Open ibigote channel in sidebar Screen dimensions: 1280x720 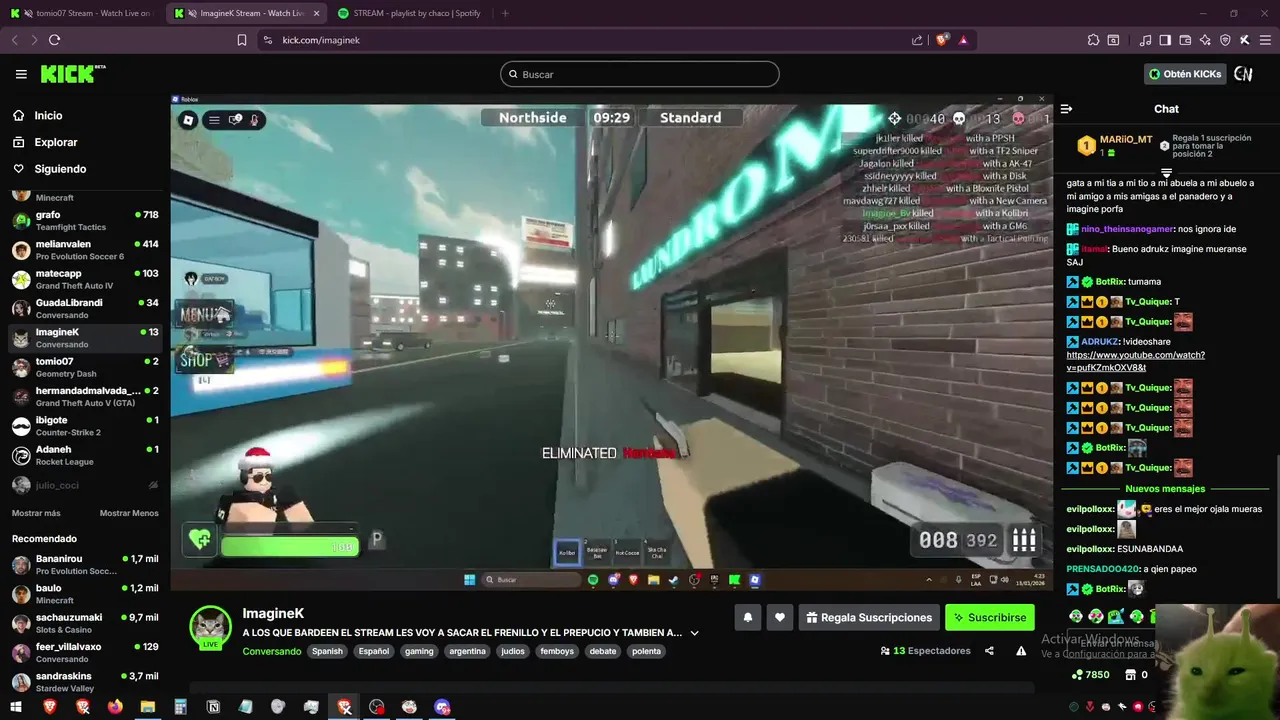tap(85, 426)
